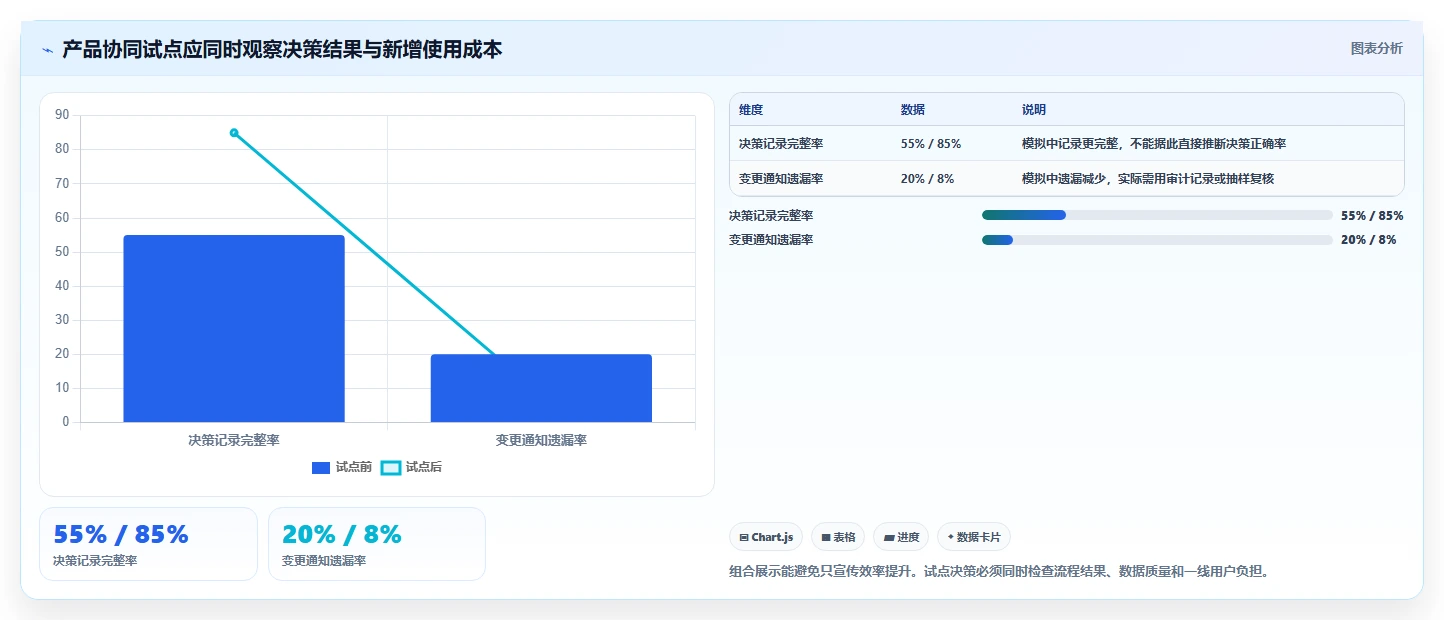
Task: Click table cell 20% / 8%
Action: point(928,178)
